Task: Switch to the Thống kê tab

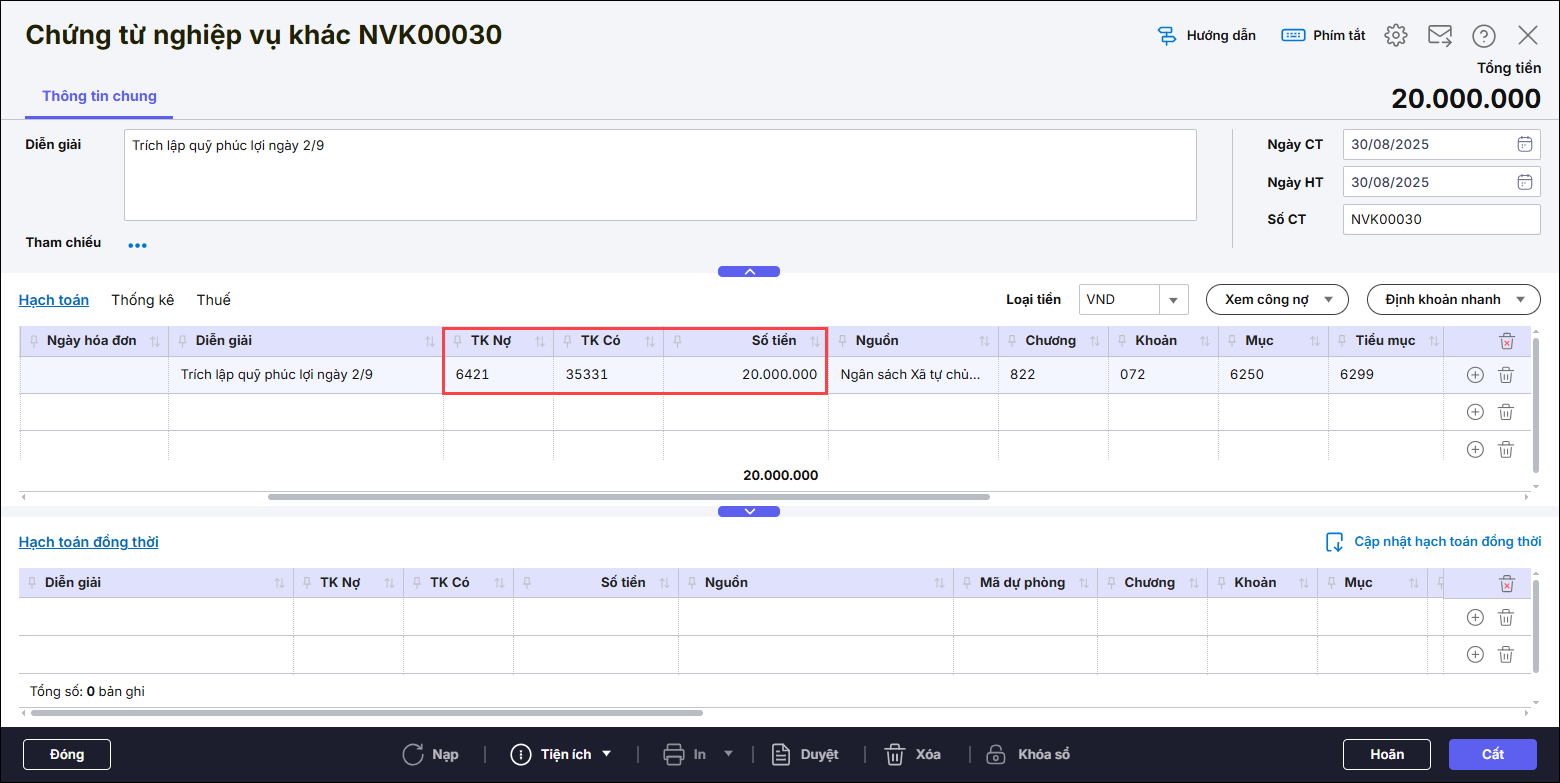Action: 142,300
